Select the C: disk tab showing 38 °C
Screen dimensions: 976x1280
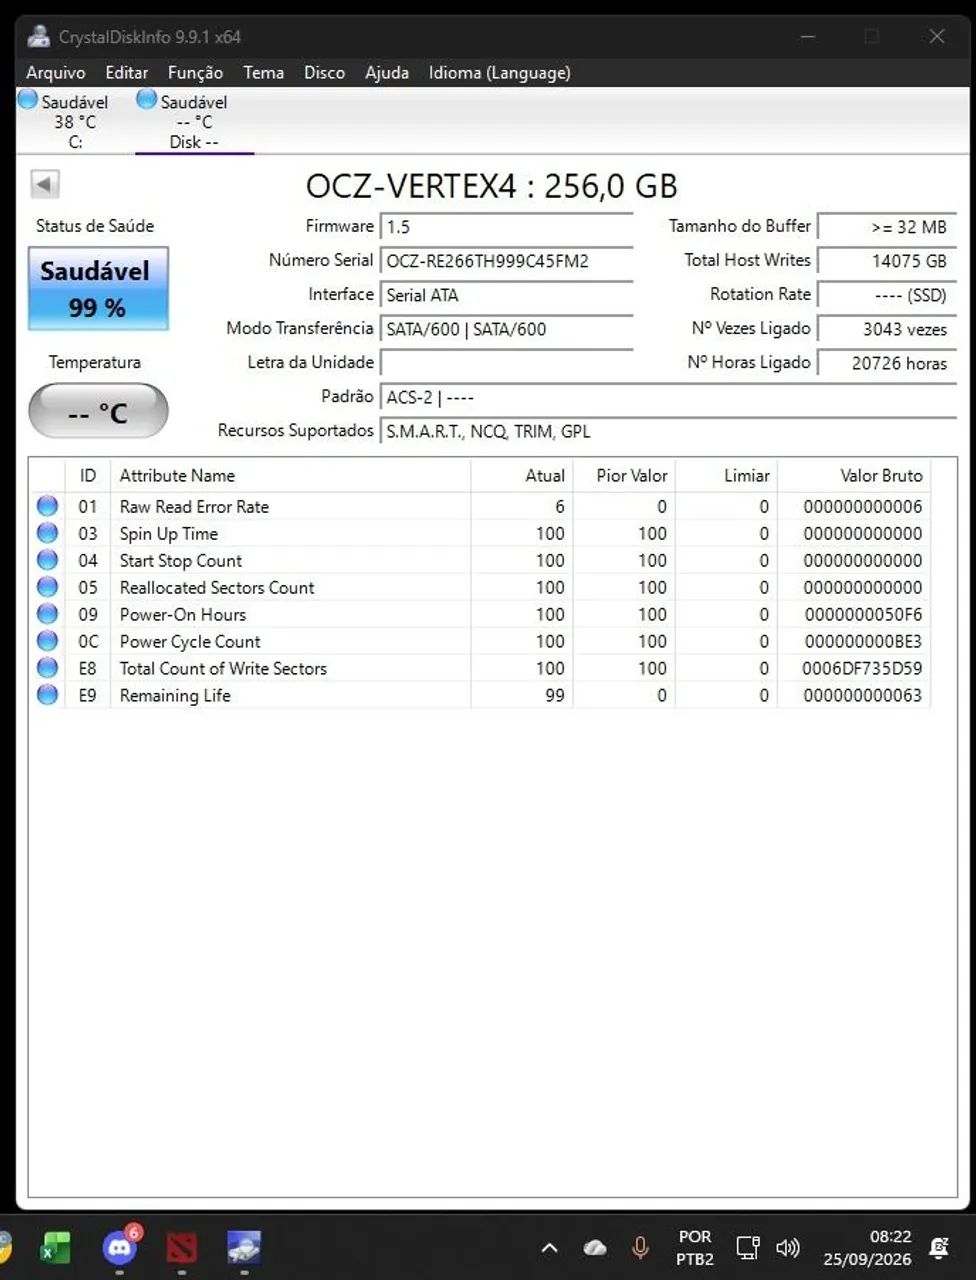[x=75, y=121]
